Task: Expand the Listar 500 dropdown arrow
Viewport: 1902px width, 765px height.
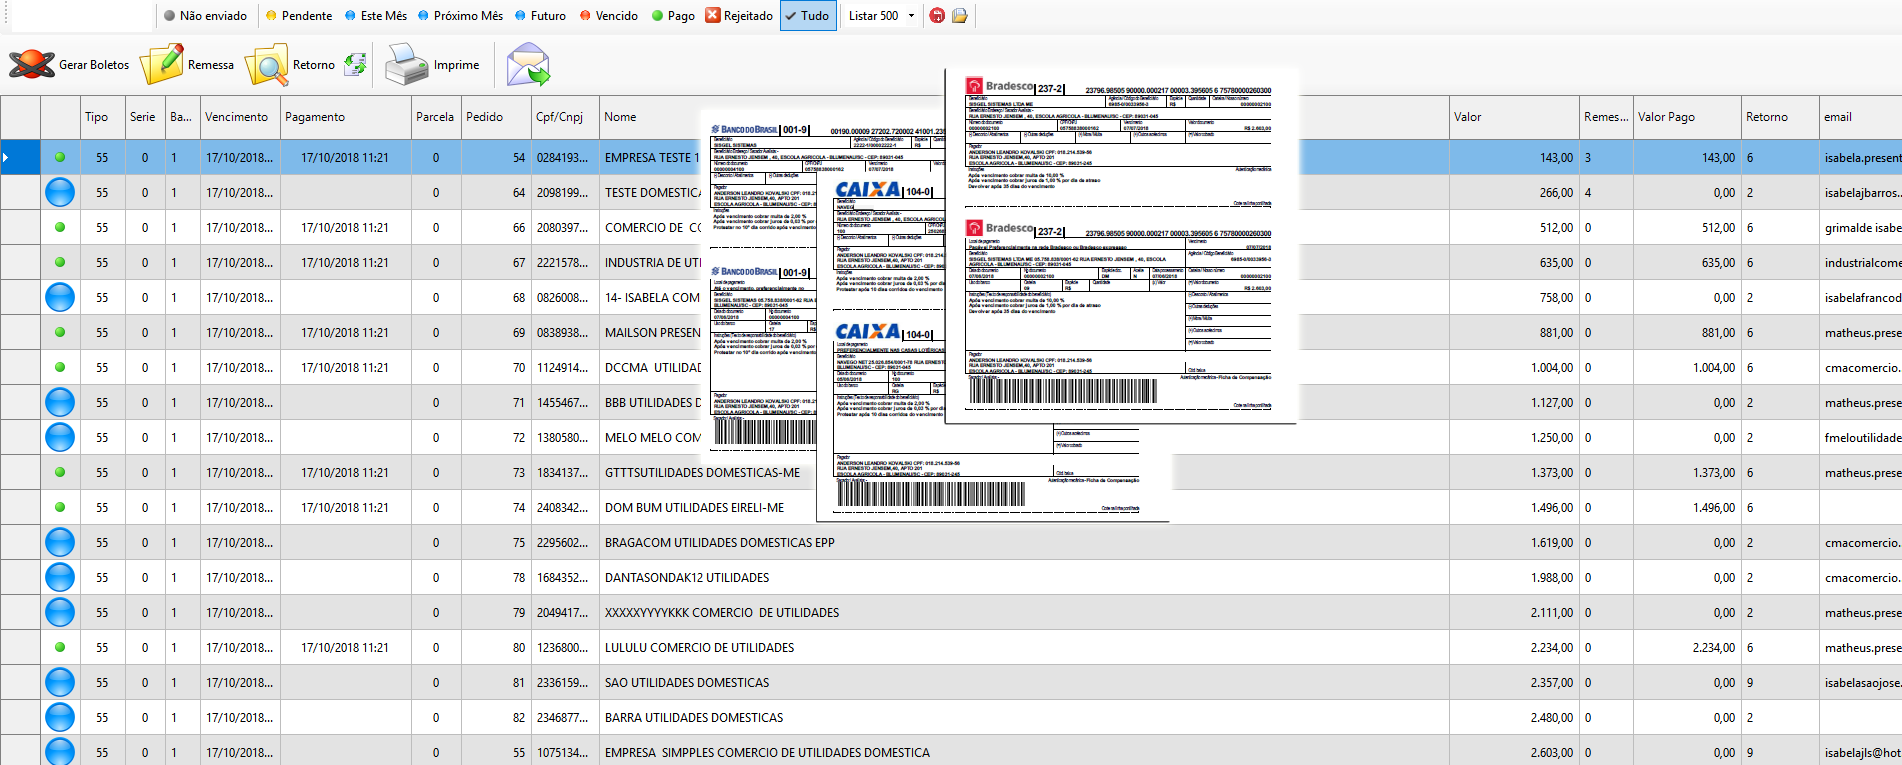Action: (911, 16)
